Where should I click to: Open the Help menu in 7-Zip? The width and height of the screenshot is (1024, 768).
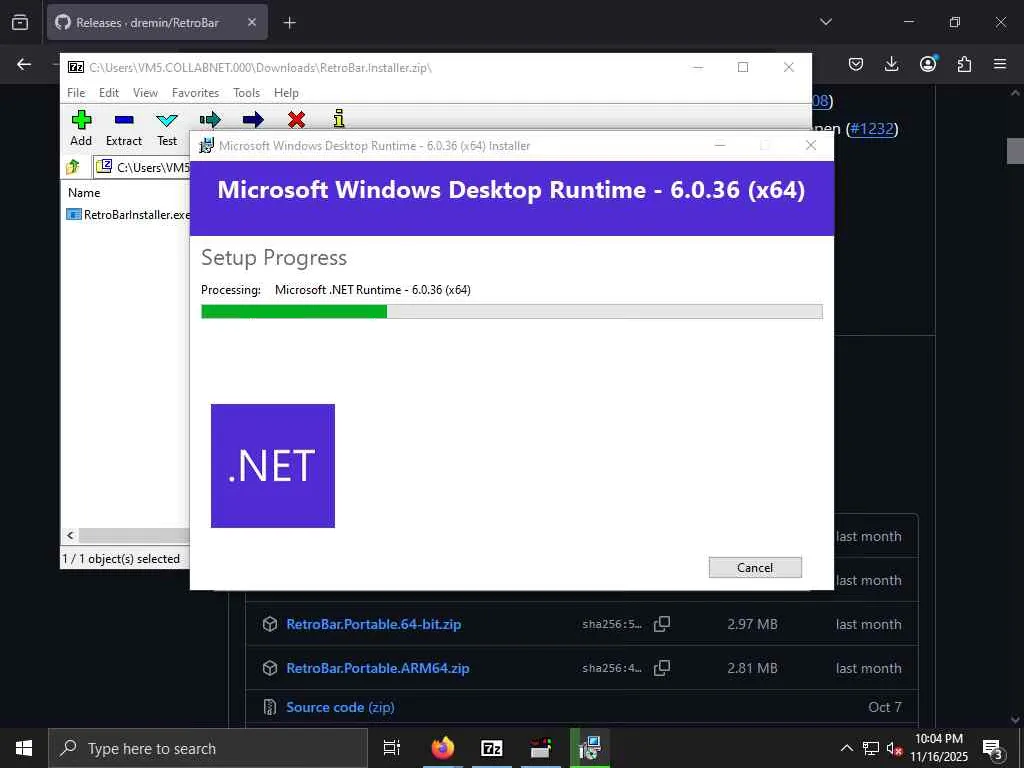[286, 93]
